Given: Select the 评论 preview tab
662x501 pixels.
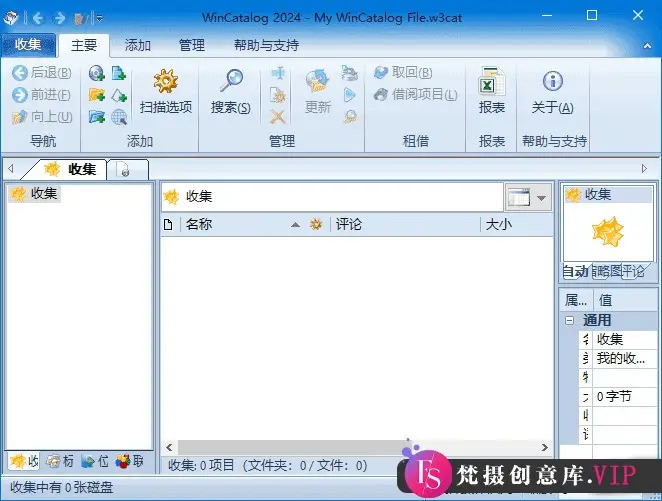Looking at the screenshot, I should point(633,271).
